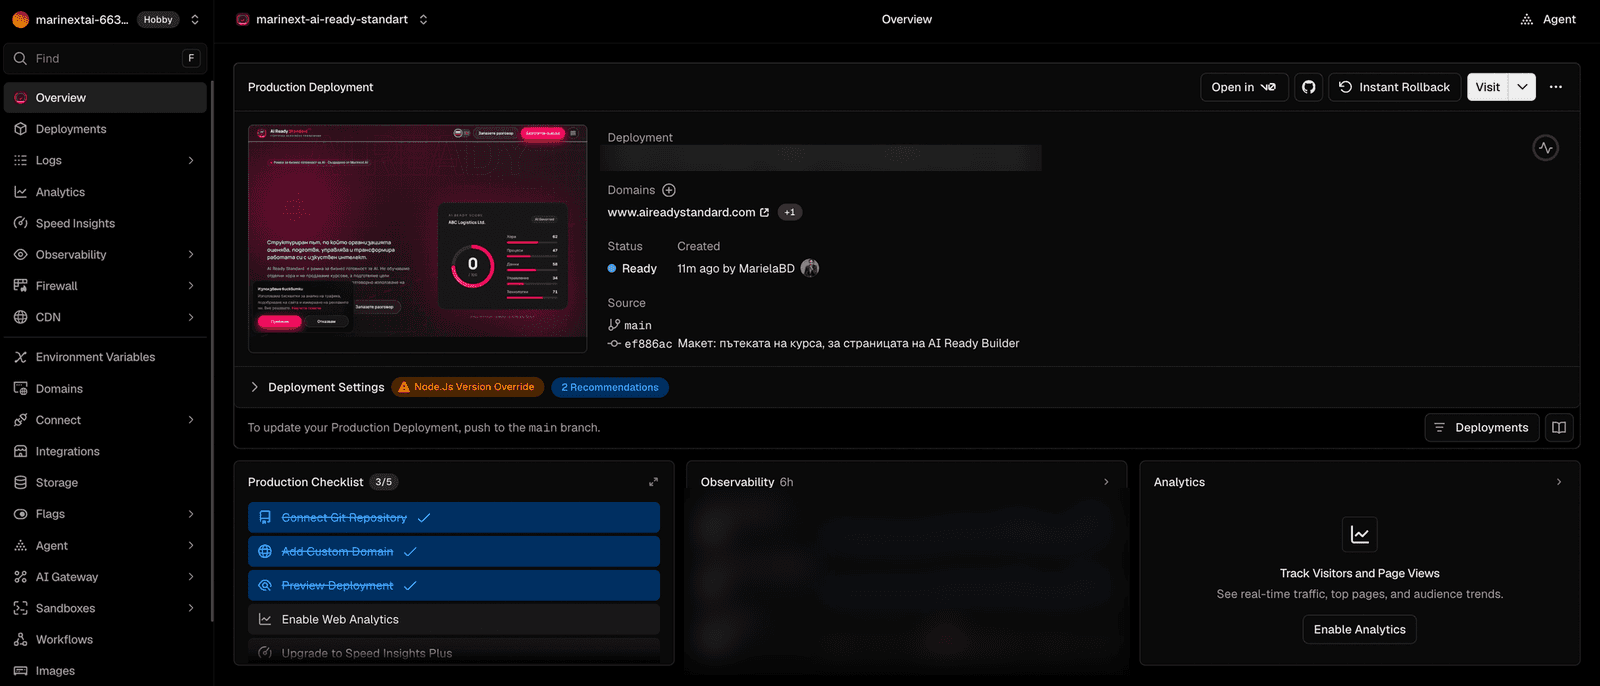Click the Deployments button below settings
Screen dimensions: 1600x686
point(1482,428)
